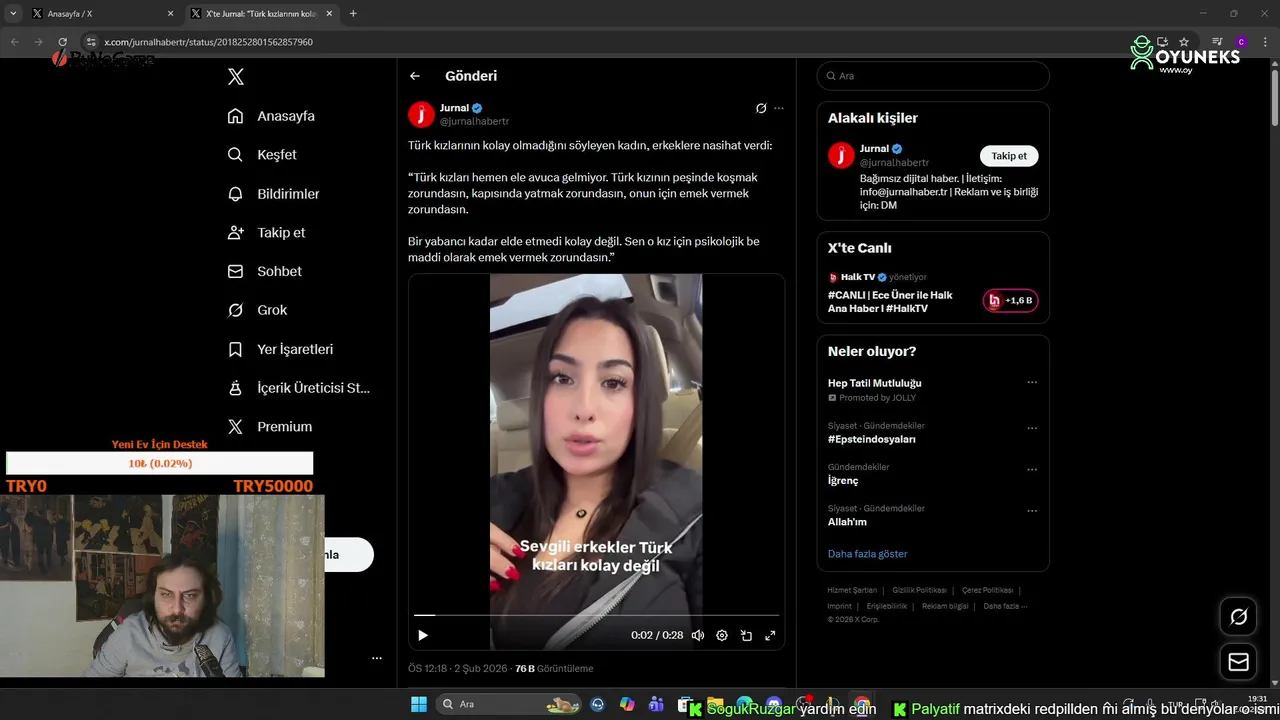Seek within the video progress bar
The width and height of the screenshot is (1280, 720).
tap(596, 615)
